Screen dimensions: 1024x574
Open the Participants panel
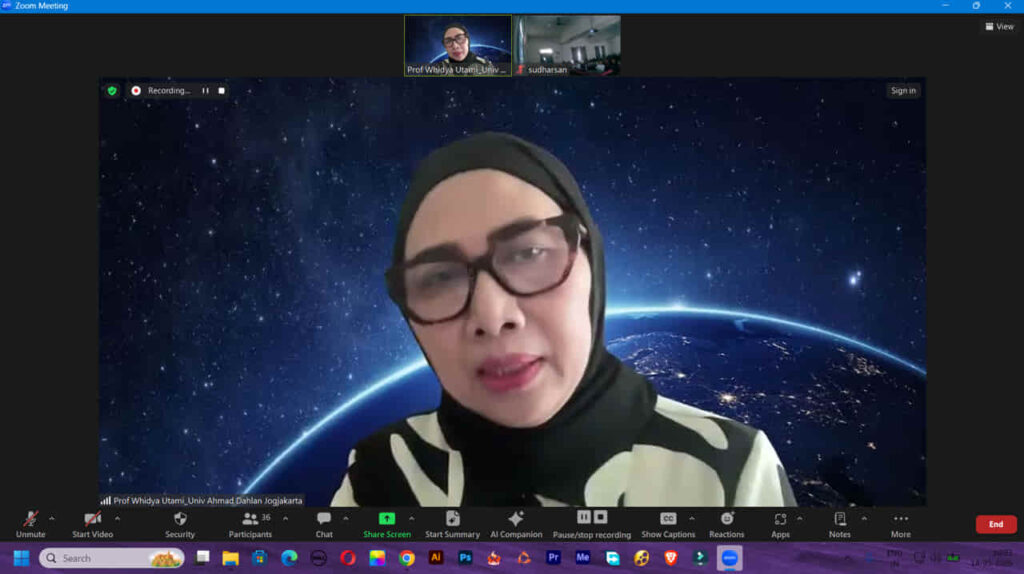250,524
